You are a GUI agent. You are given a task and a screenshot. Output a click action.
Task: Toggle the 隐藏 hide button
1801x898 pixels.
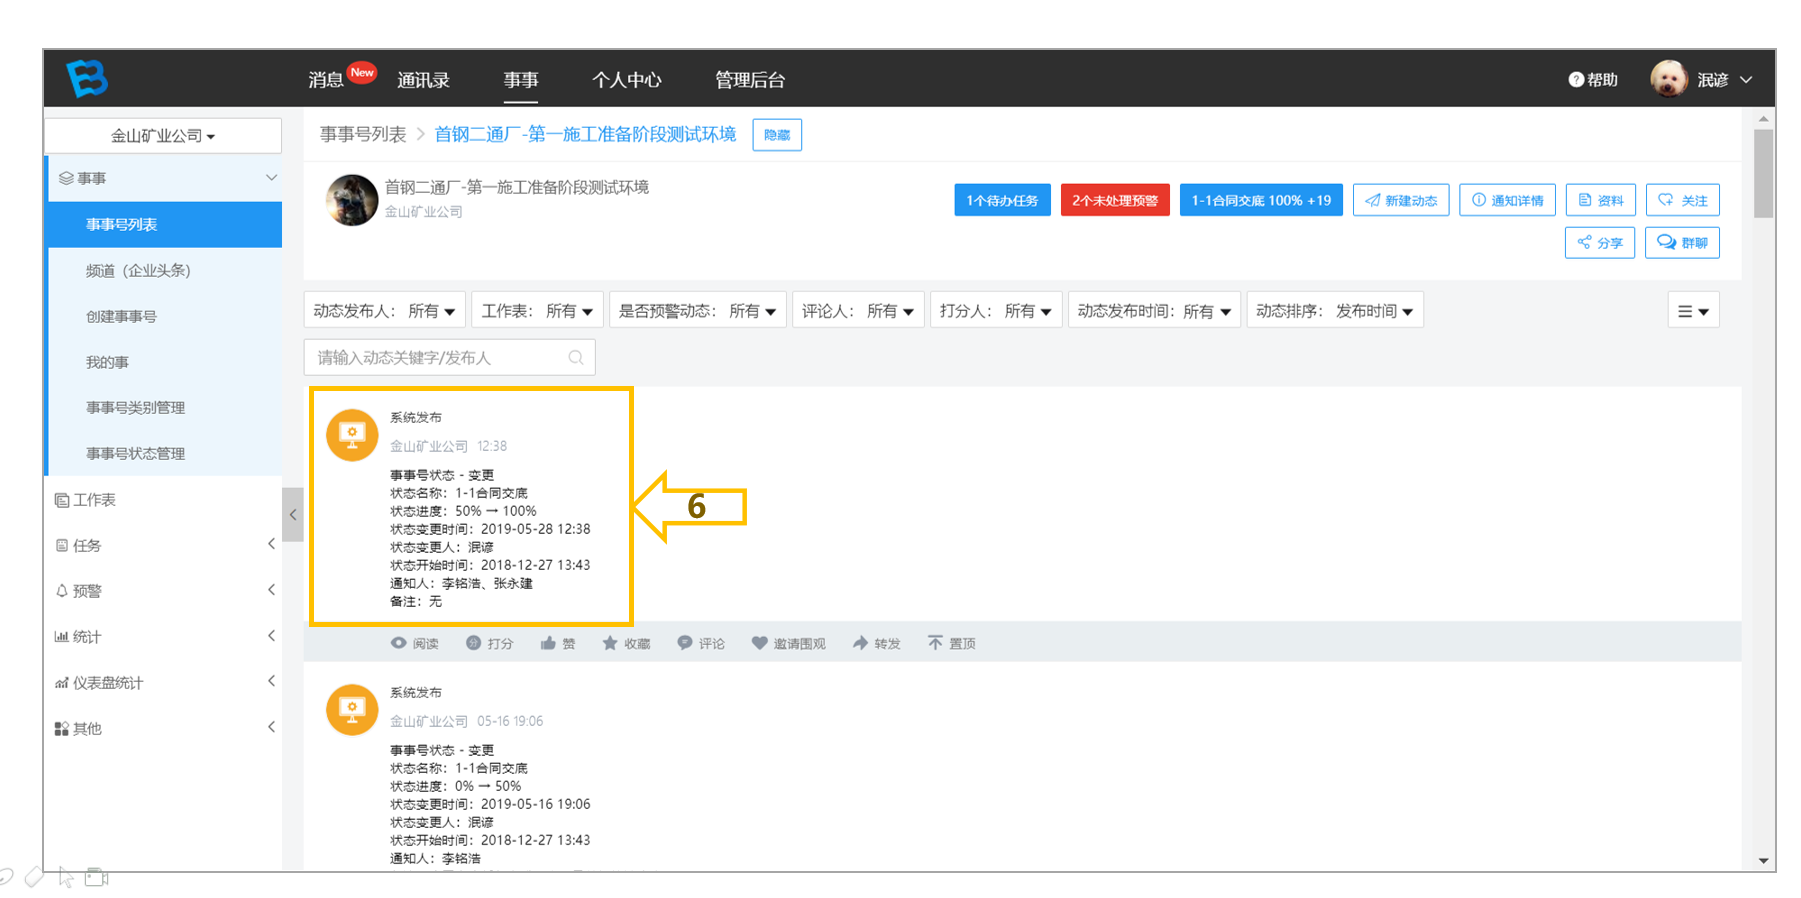777,135
